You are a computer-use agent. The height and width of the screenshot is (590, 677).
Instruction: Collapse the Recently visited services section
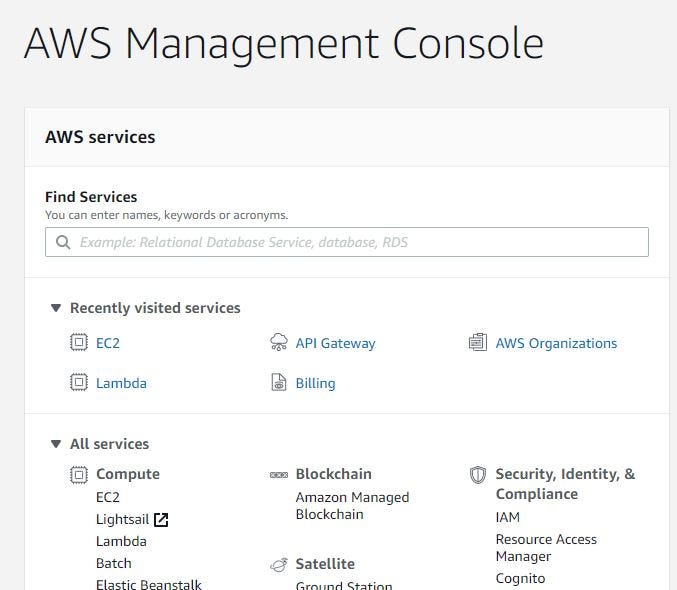point(56,308)
